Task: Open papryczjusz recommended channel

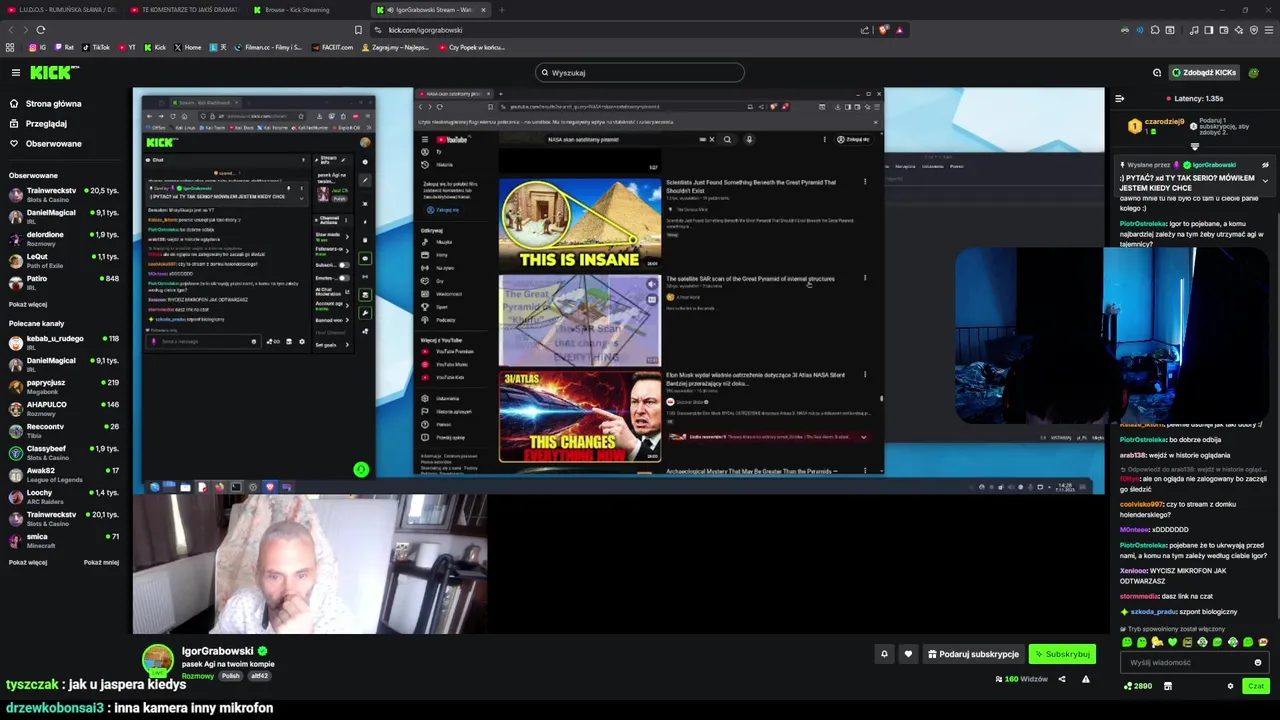Action: 62,386
